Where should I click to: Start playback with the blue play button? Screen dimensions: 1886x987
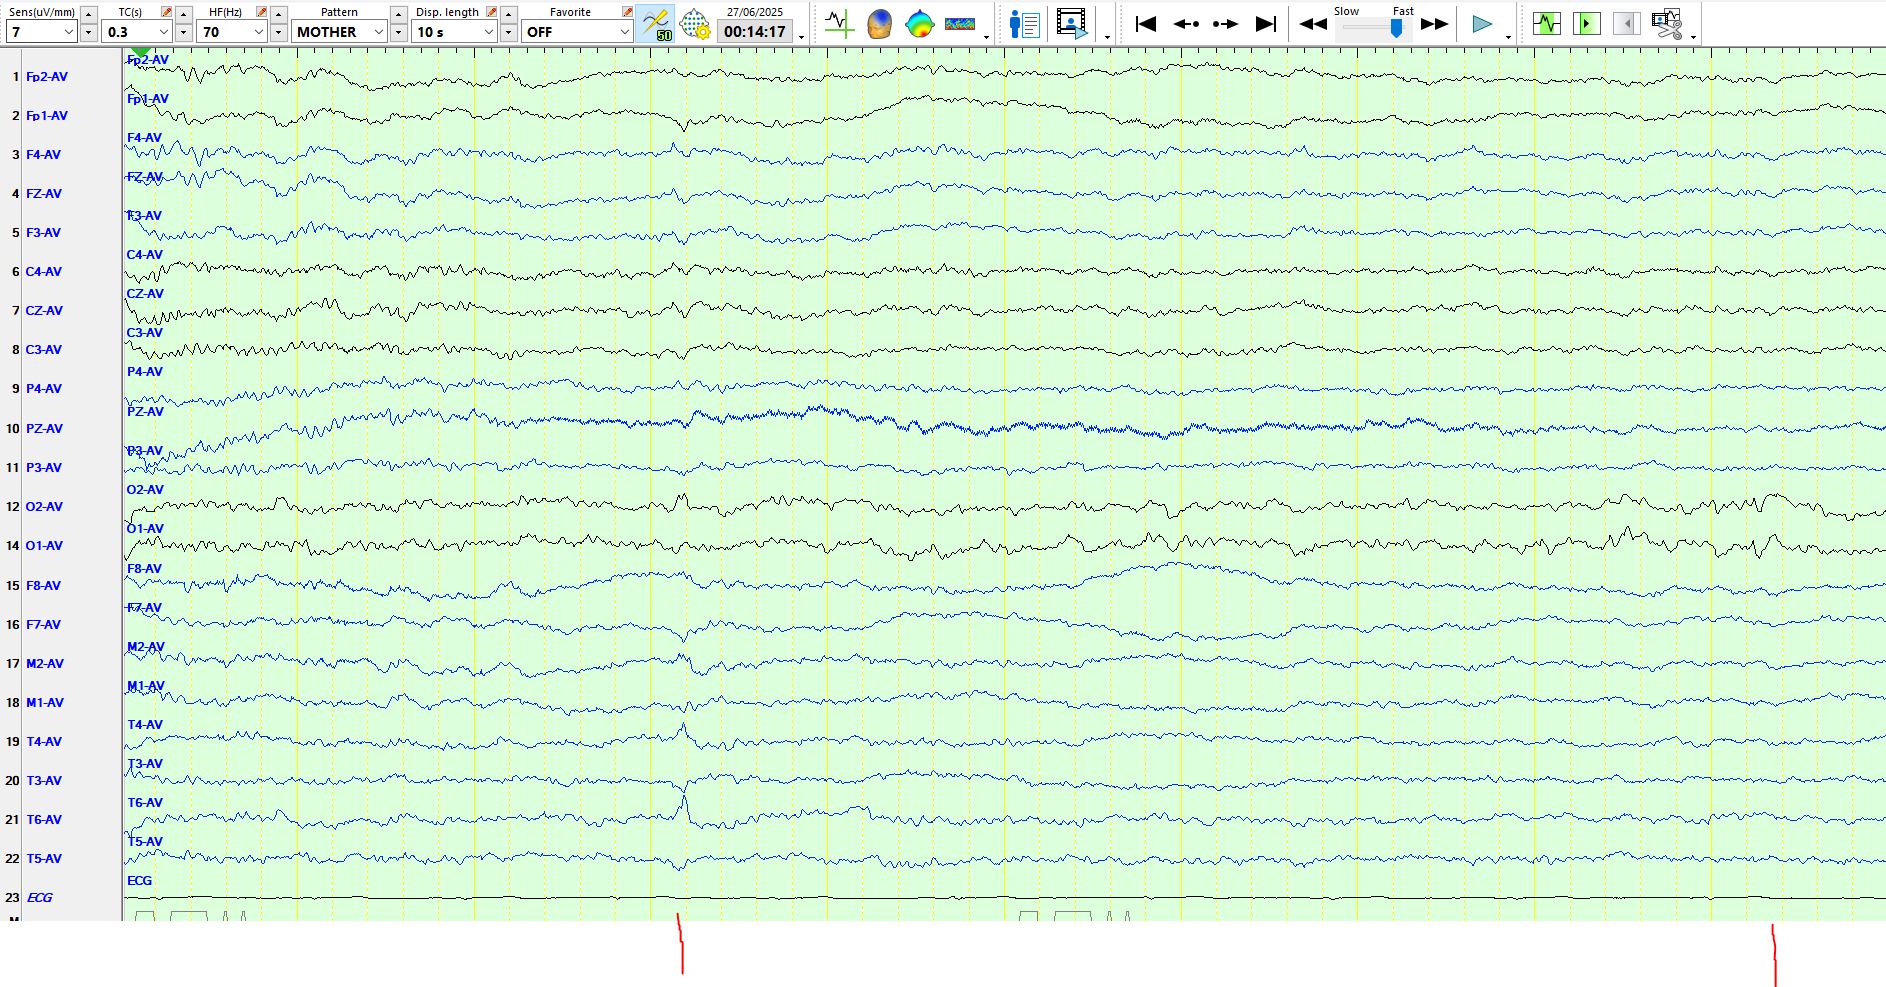click(1482, 23)
